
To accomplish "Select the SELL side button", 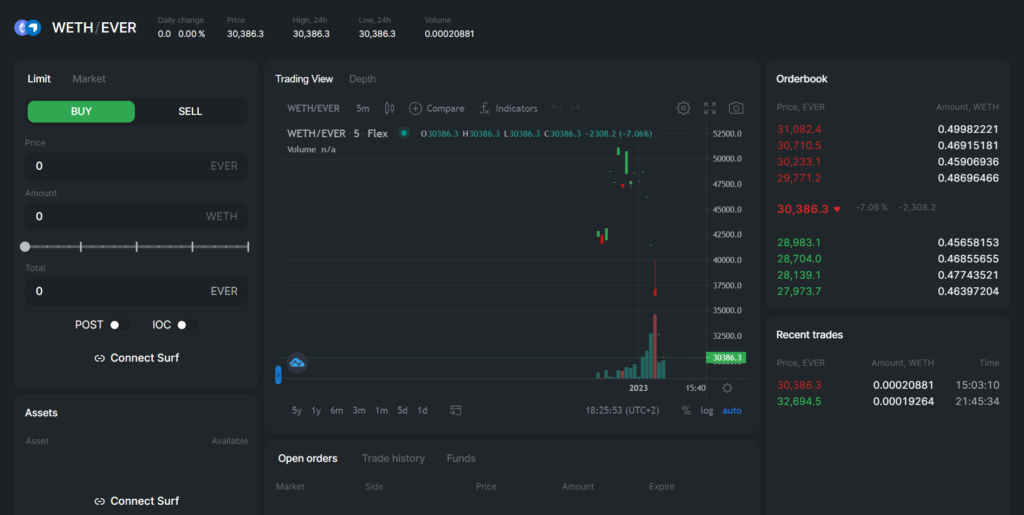I will point(190,112).
